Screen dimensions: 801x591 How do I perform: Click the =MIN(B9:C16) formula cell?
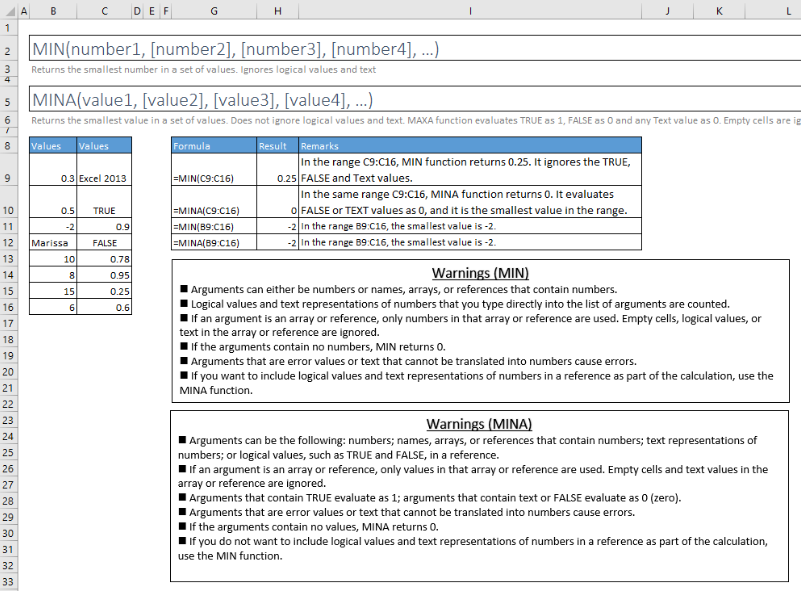point(214,226)
